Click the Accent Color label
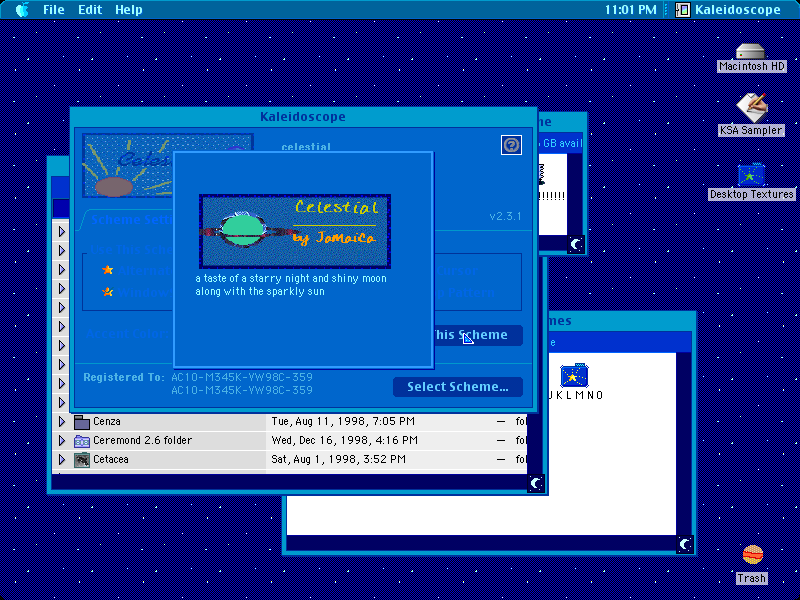Viewport: 800px width, 600px height. 127,334
